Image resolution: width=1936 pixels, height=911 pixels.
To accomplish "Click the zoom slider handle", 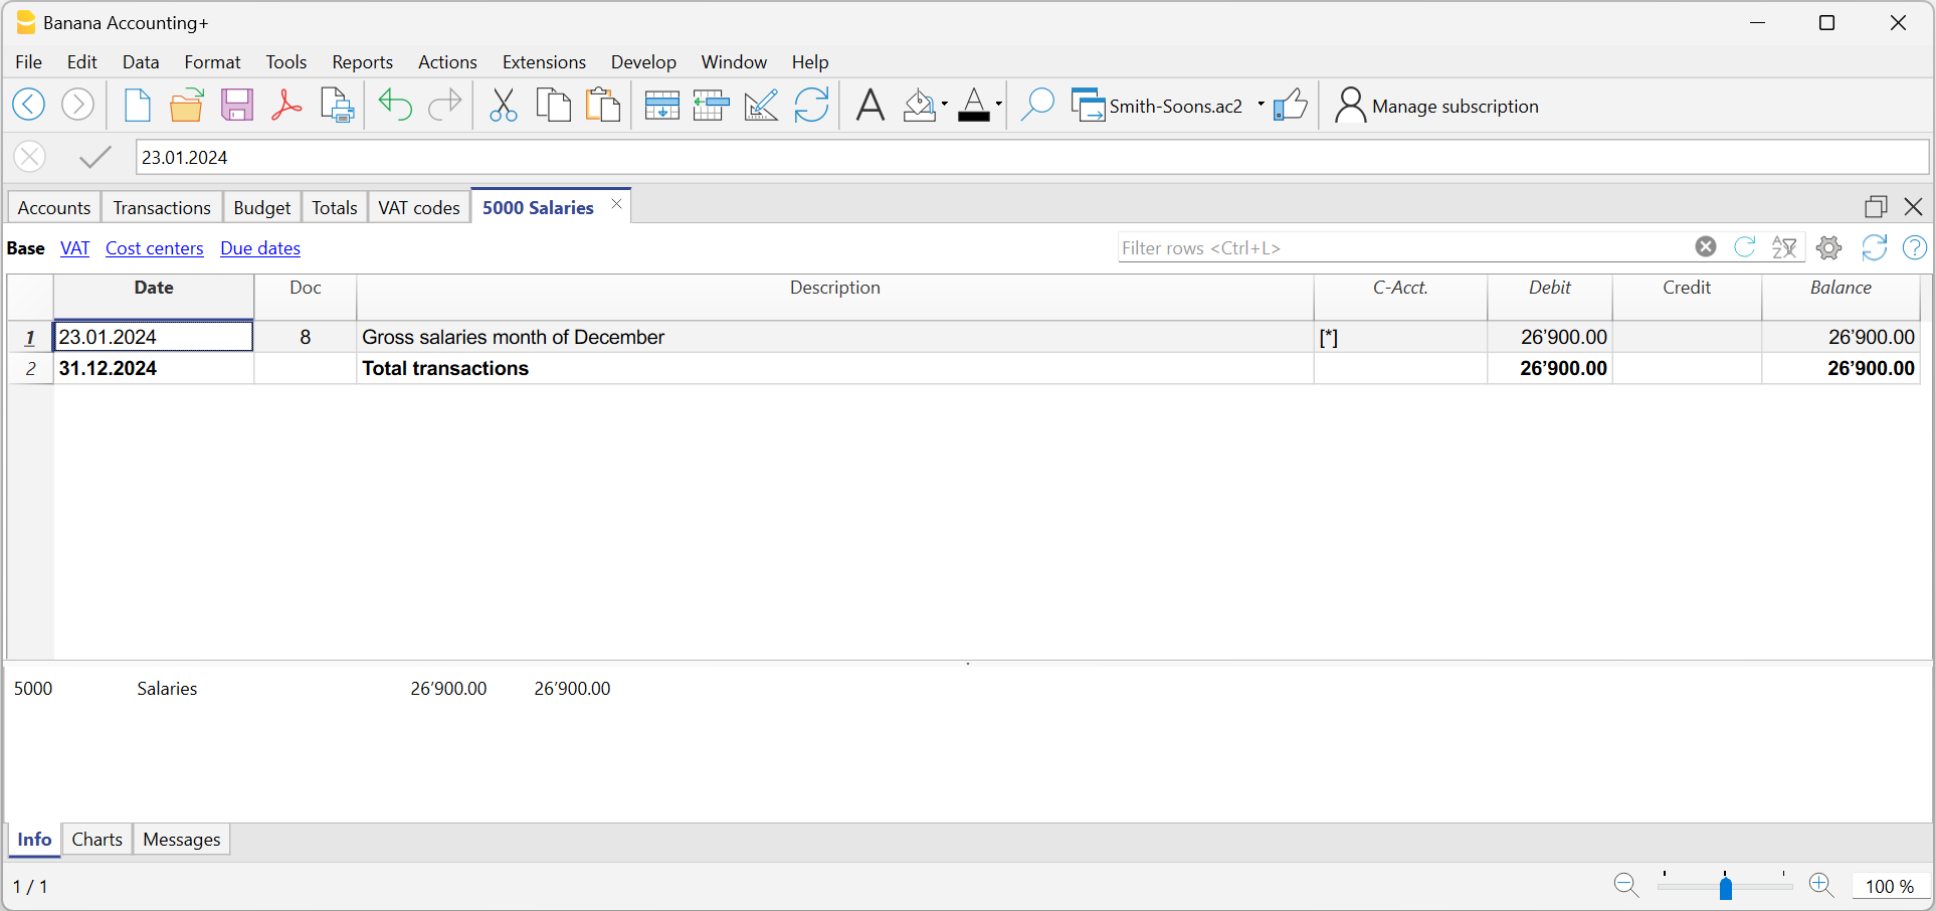I will (x=1725, y=887).
